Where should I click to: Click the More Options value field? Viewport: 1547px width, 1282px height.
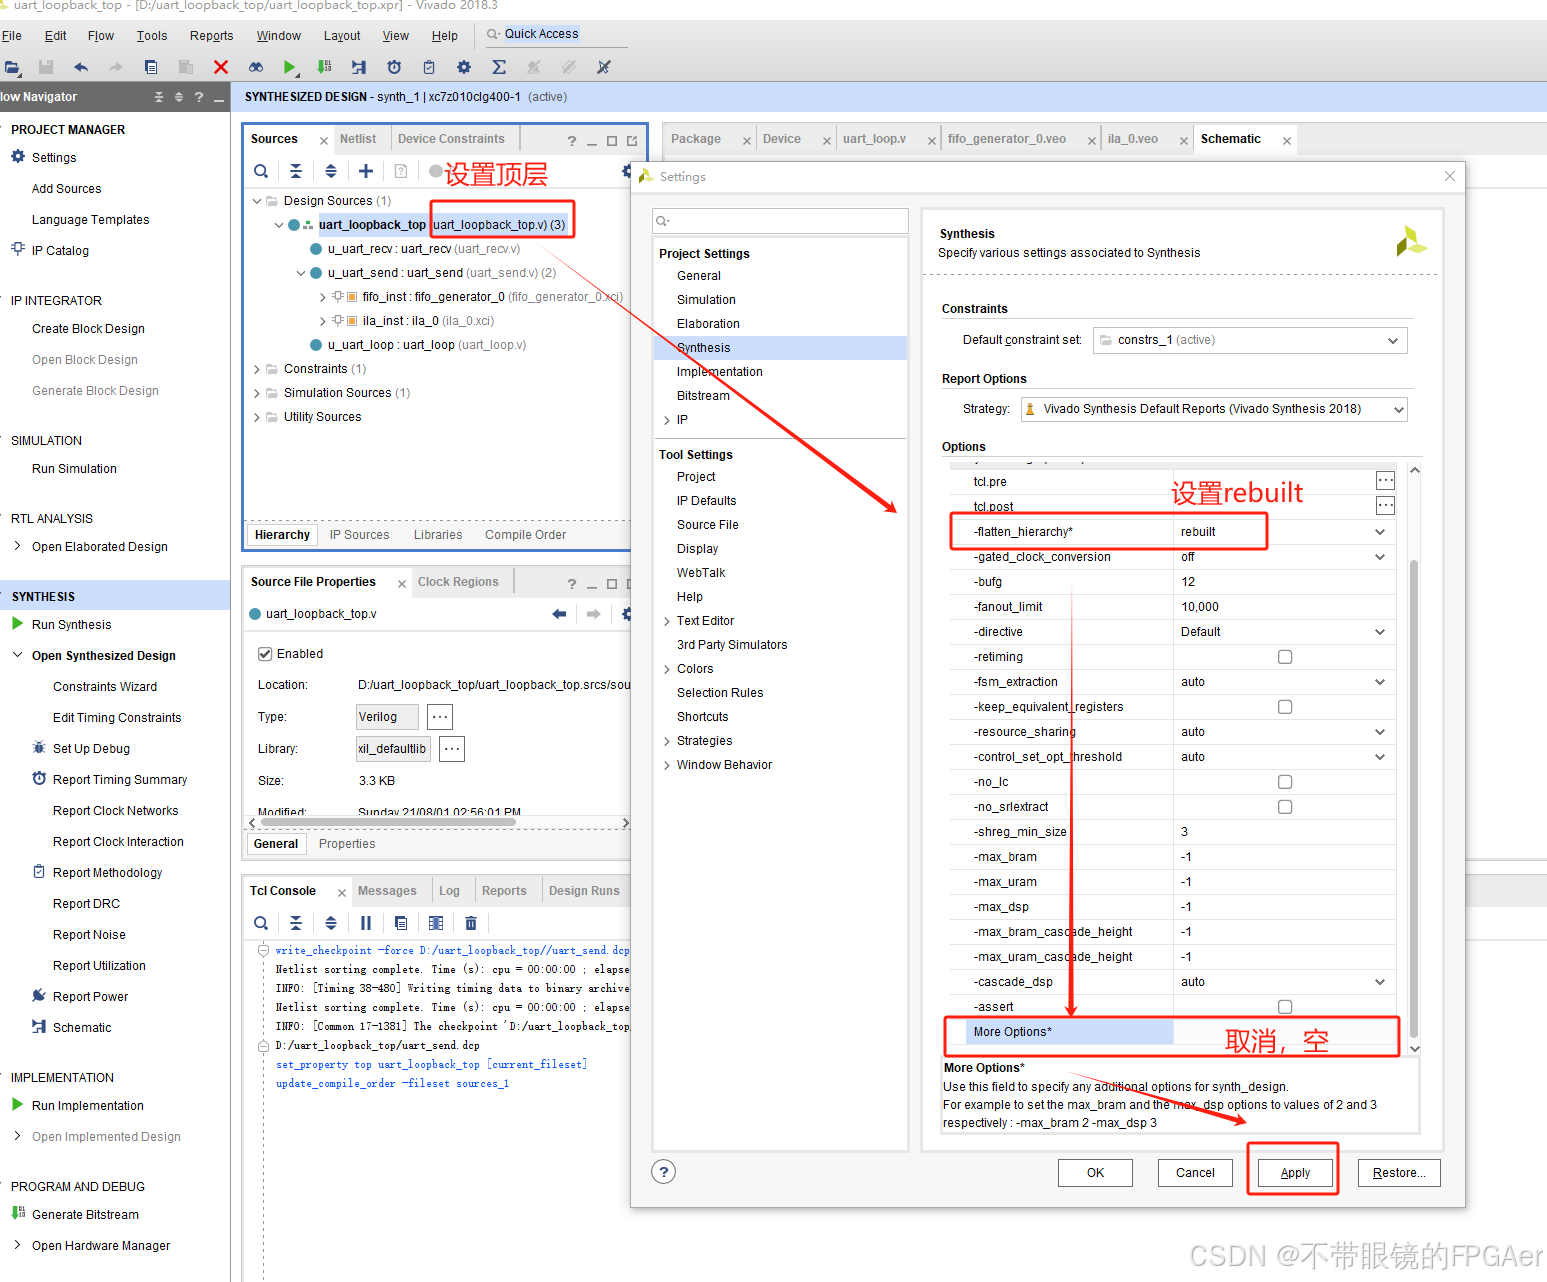(x=1284, y=1032)
